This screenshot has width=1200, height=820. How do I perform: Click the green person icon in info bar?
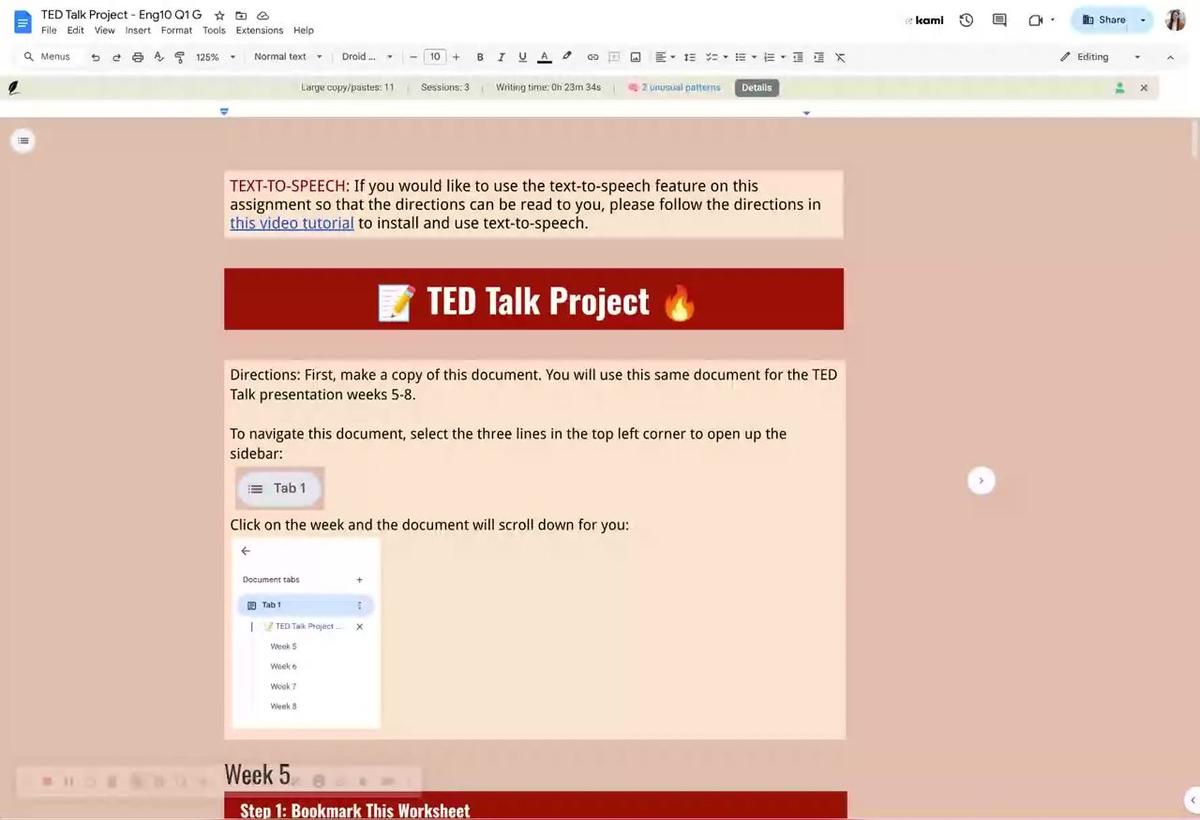point(1120,88)
